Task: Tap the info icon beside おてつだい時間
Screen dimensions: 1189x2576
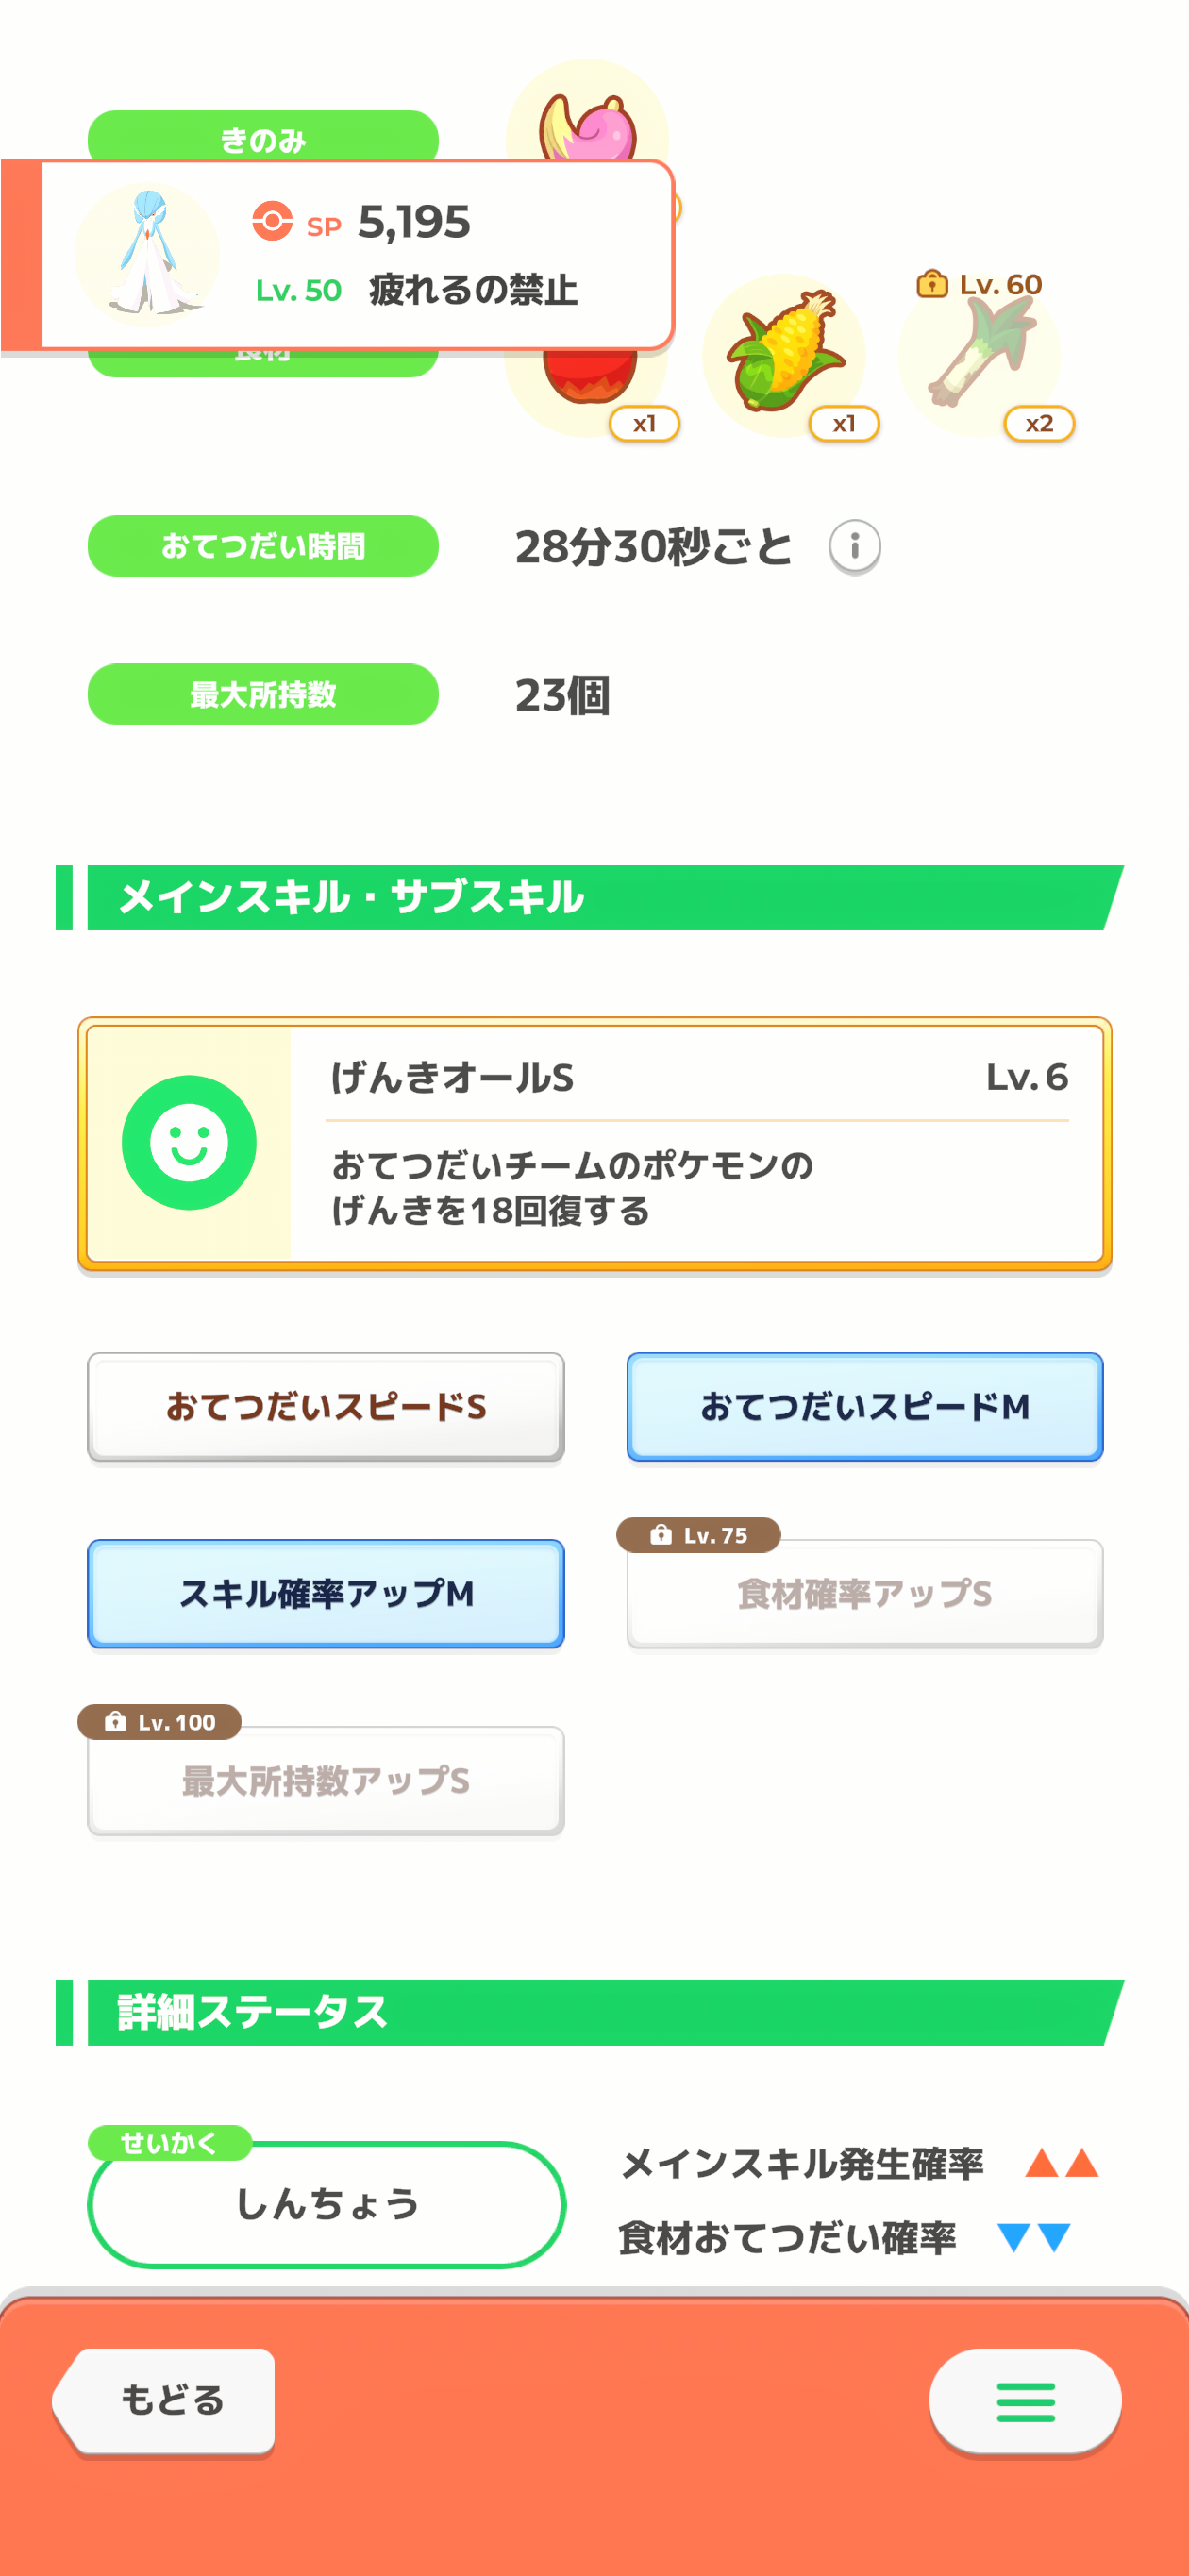Action: (x=854, y=546)
